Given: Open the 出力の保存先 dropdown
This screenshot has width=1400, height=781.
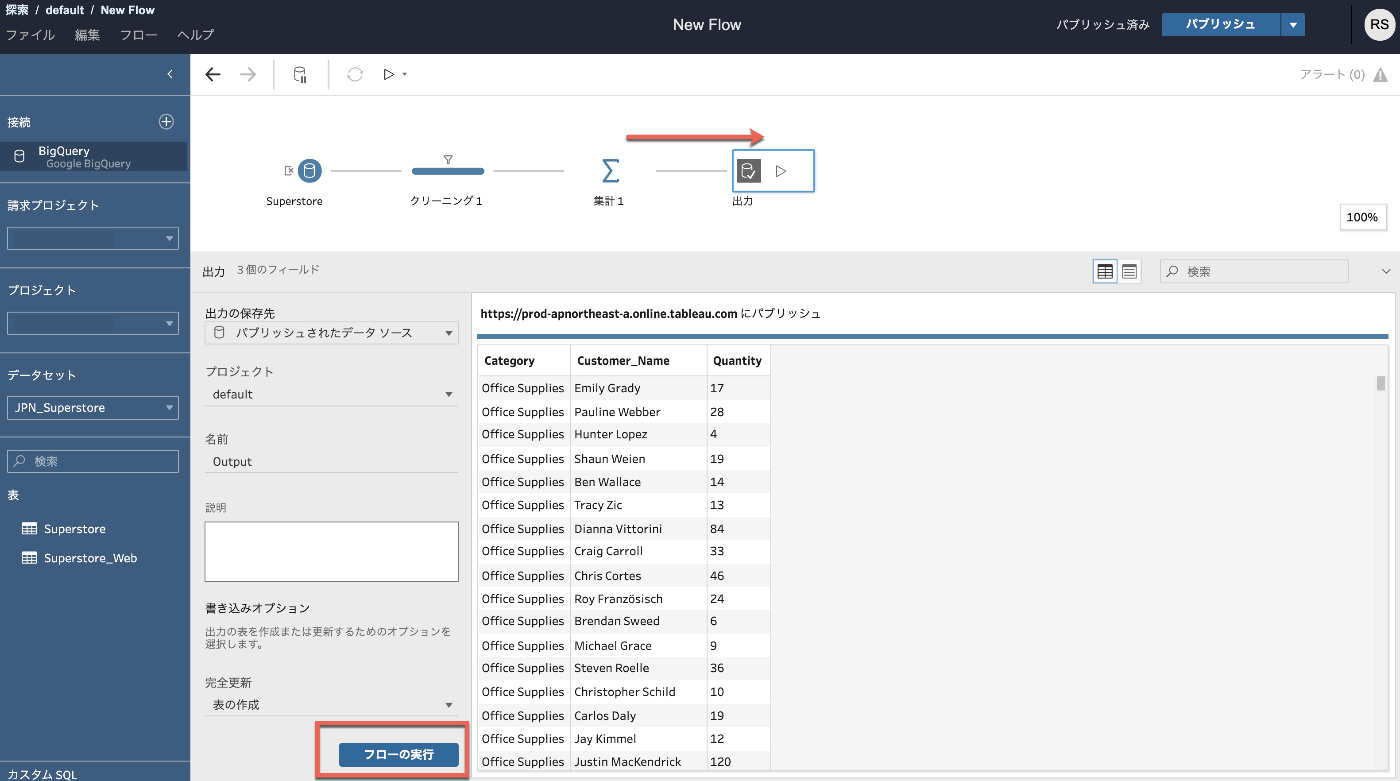Looking at the screenshot, I should click(332, 333).
